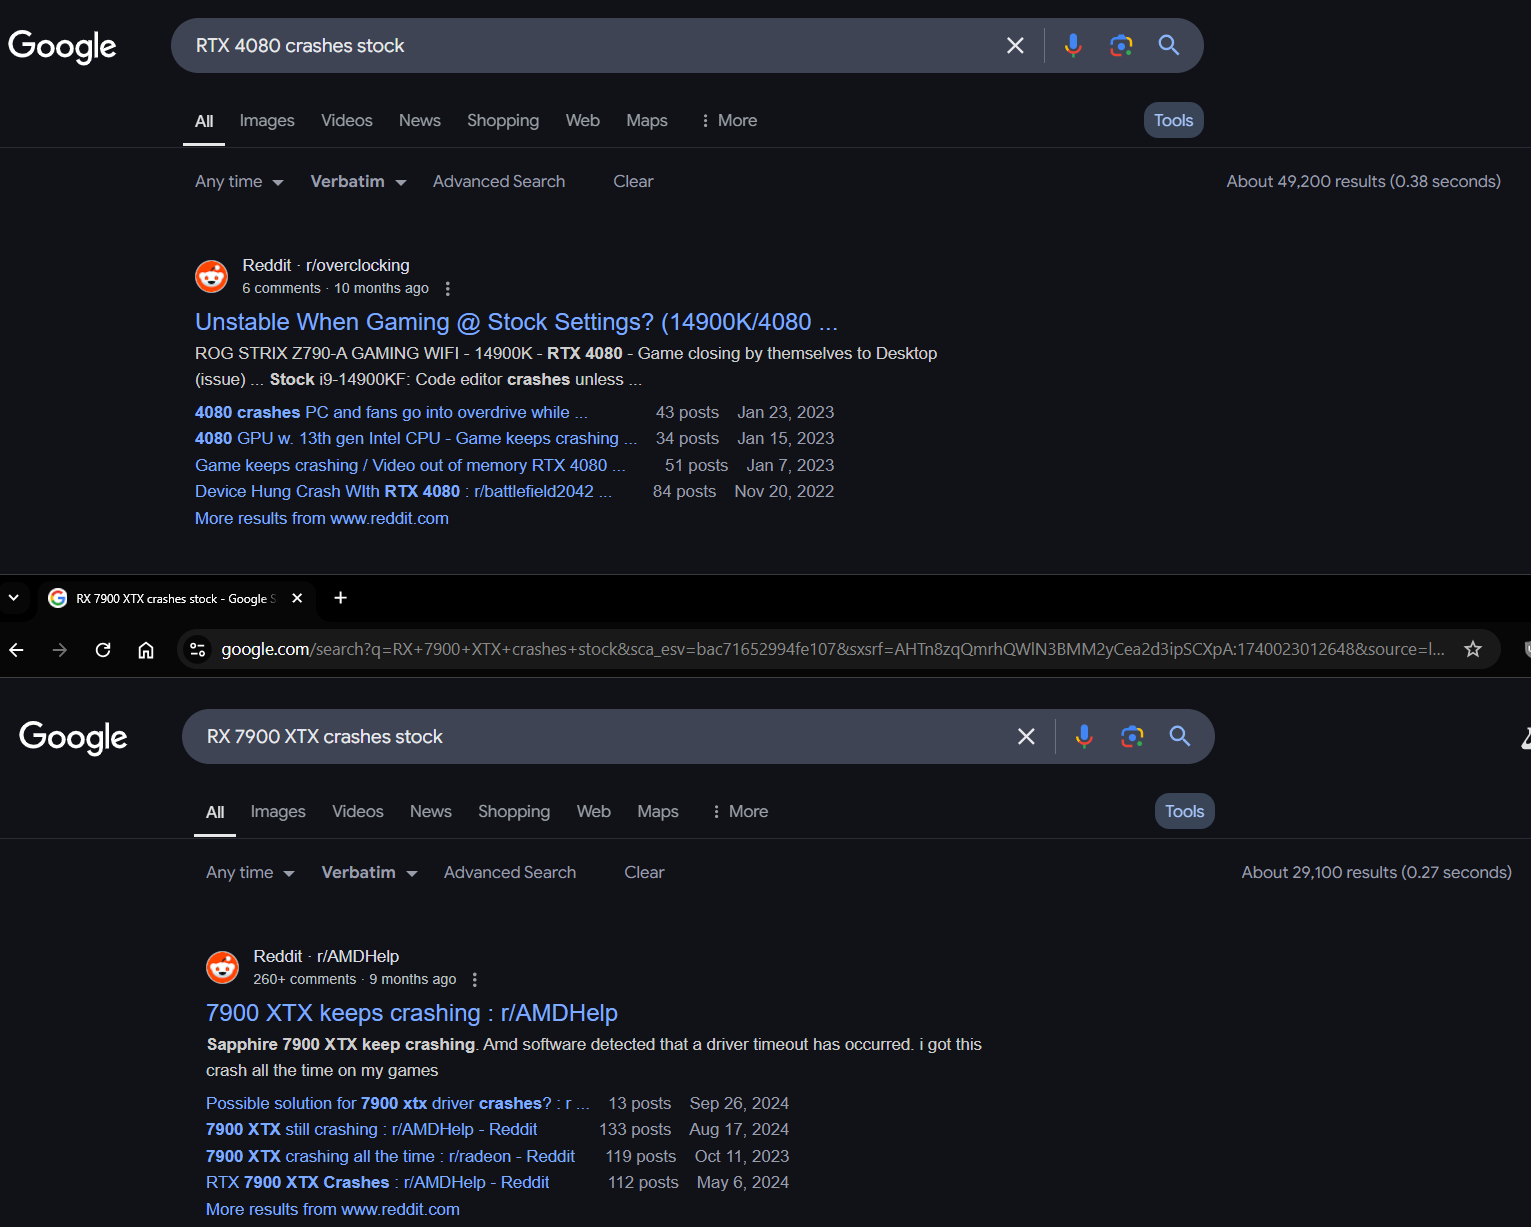Open the three-dot menu for the r/overclocking result
The width and height of the screenshot is (1531, 1227).
click(x=447, y=288)
